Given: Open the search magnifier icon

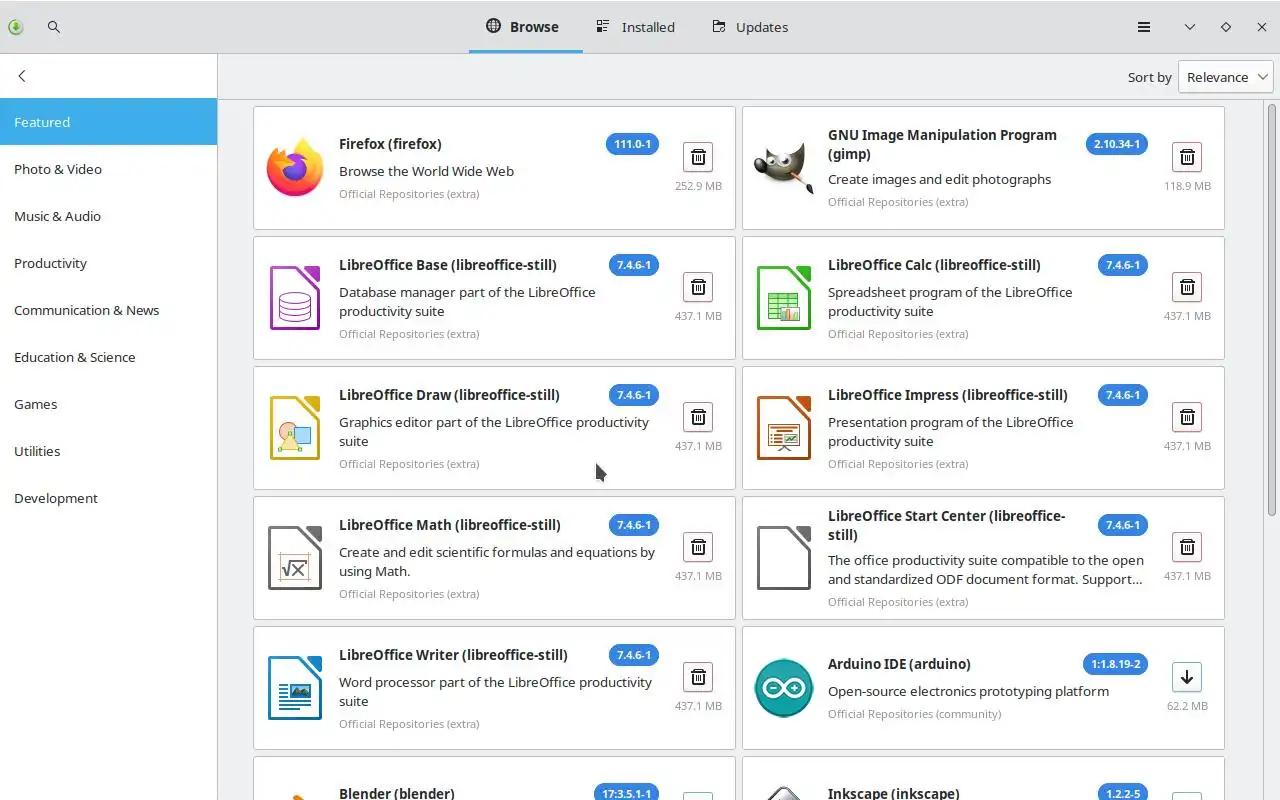Looking at the screenshot, I should [x=54, y=27].
